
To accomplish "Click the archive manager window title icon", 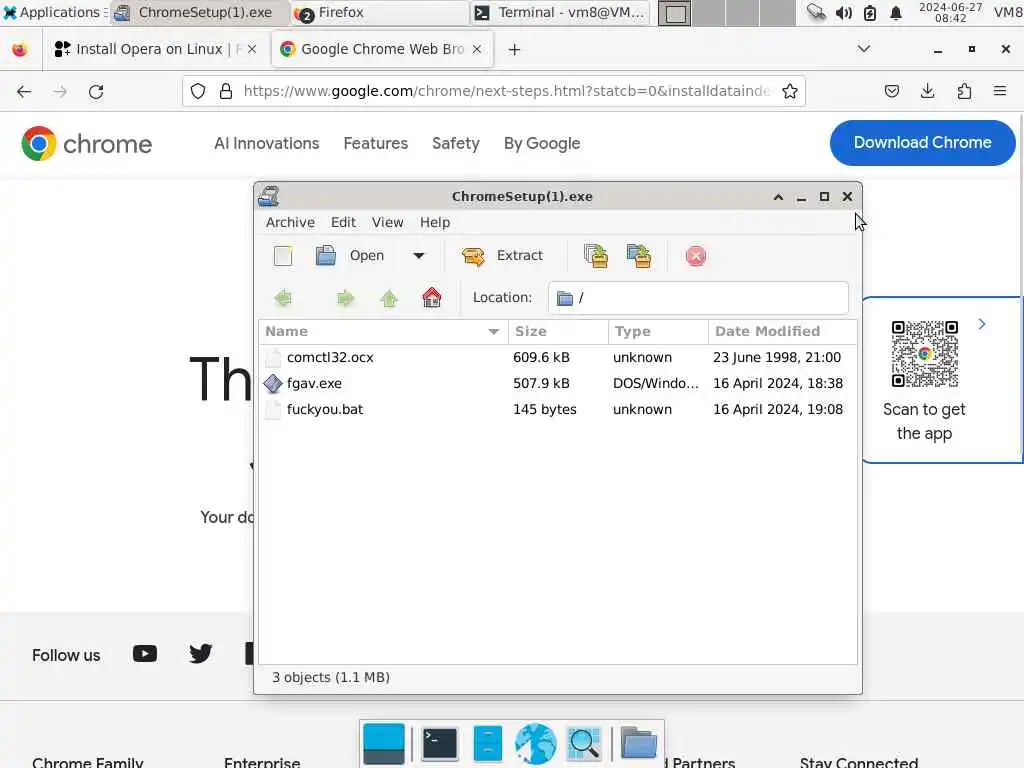I will pos(268,196).
